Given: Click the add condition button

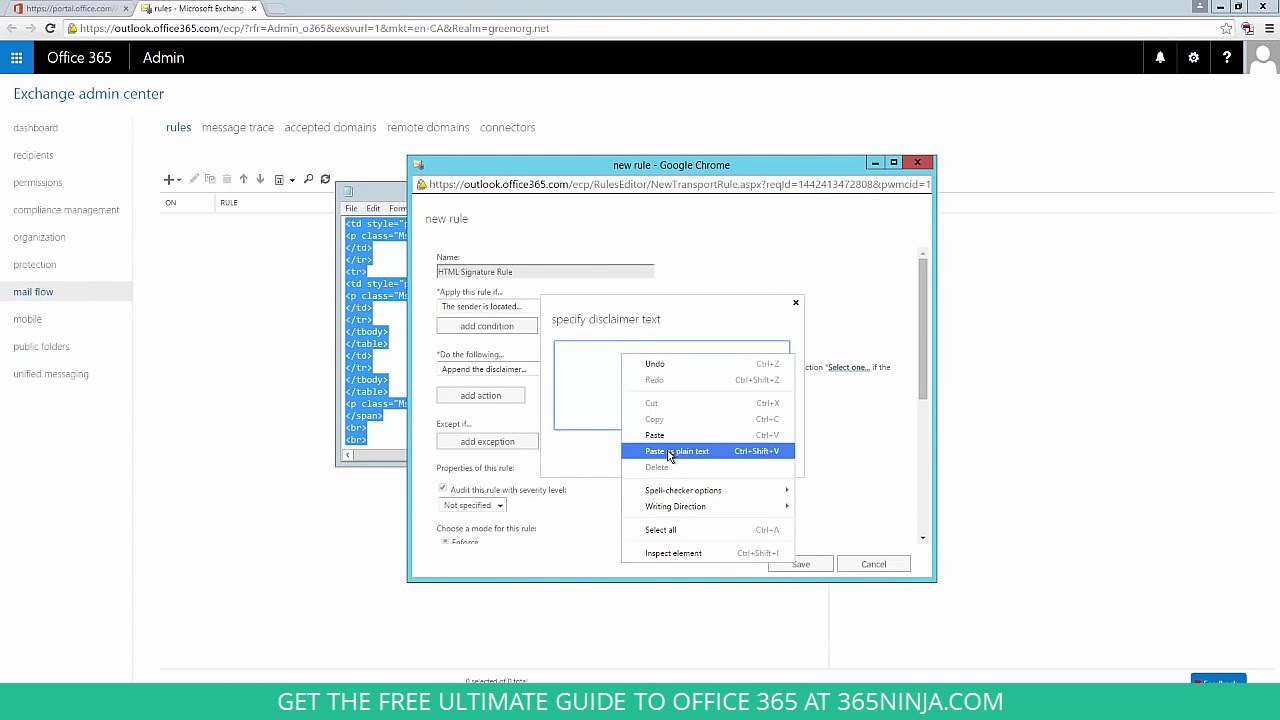Looking at the screenshot, I should tap(487, 326).
